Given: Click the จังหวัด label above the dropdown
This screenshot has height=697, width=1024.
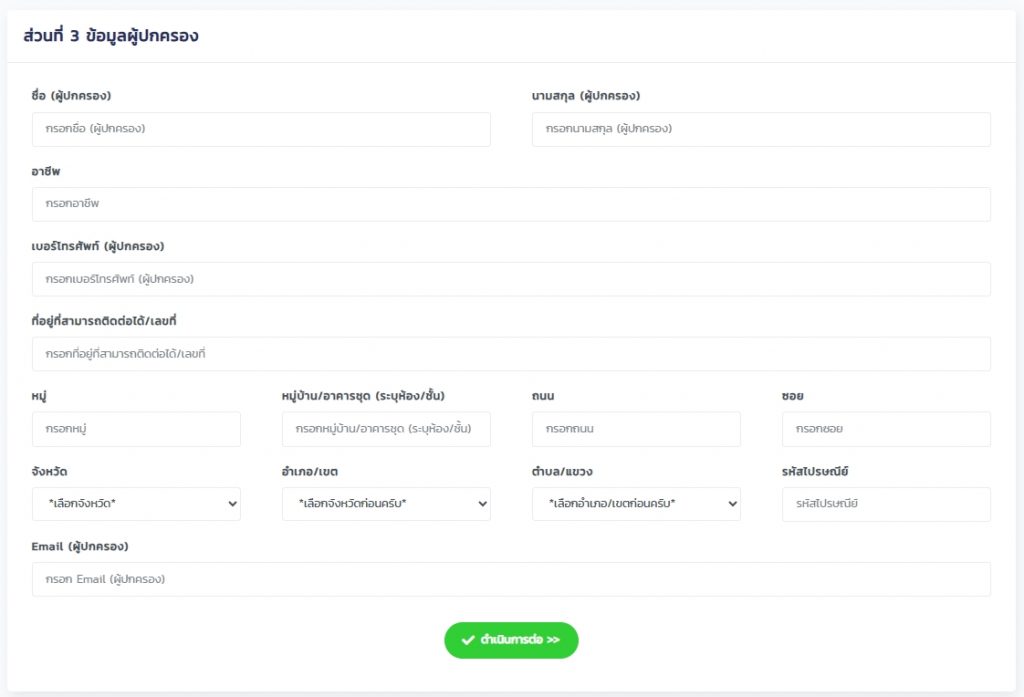Looking at the screenshot, I should click(50, 471).
